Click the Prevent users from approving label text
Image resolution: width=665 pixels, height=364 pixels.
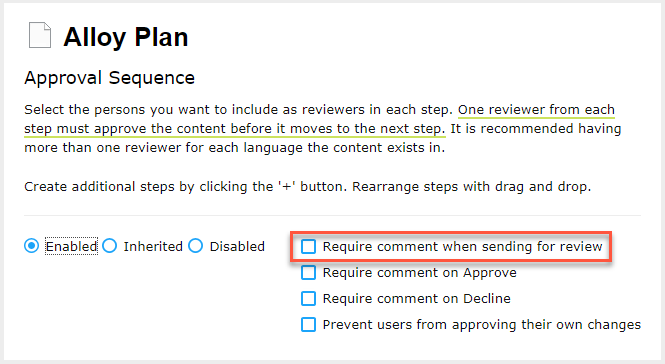pos(482,325)
